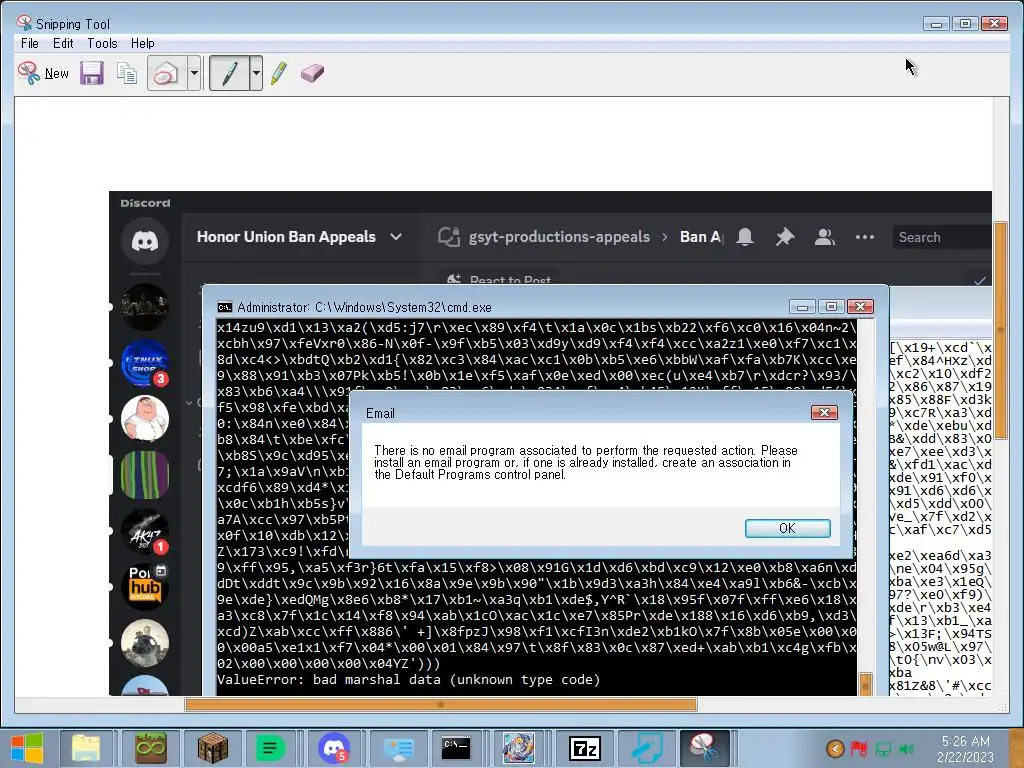The image size is (1024, 768).
Task: Select the yellow Highlighter tool
Action: 279,73
